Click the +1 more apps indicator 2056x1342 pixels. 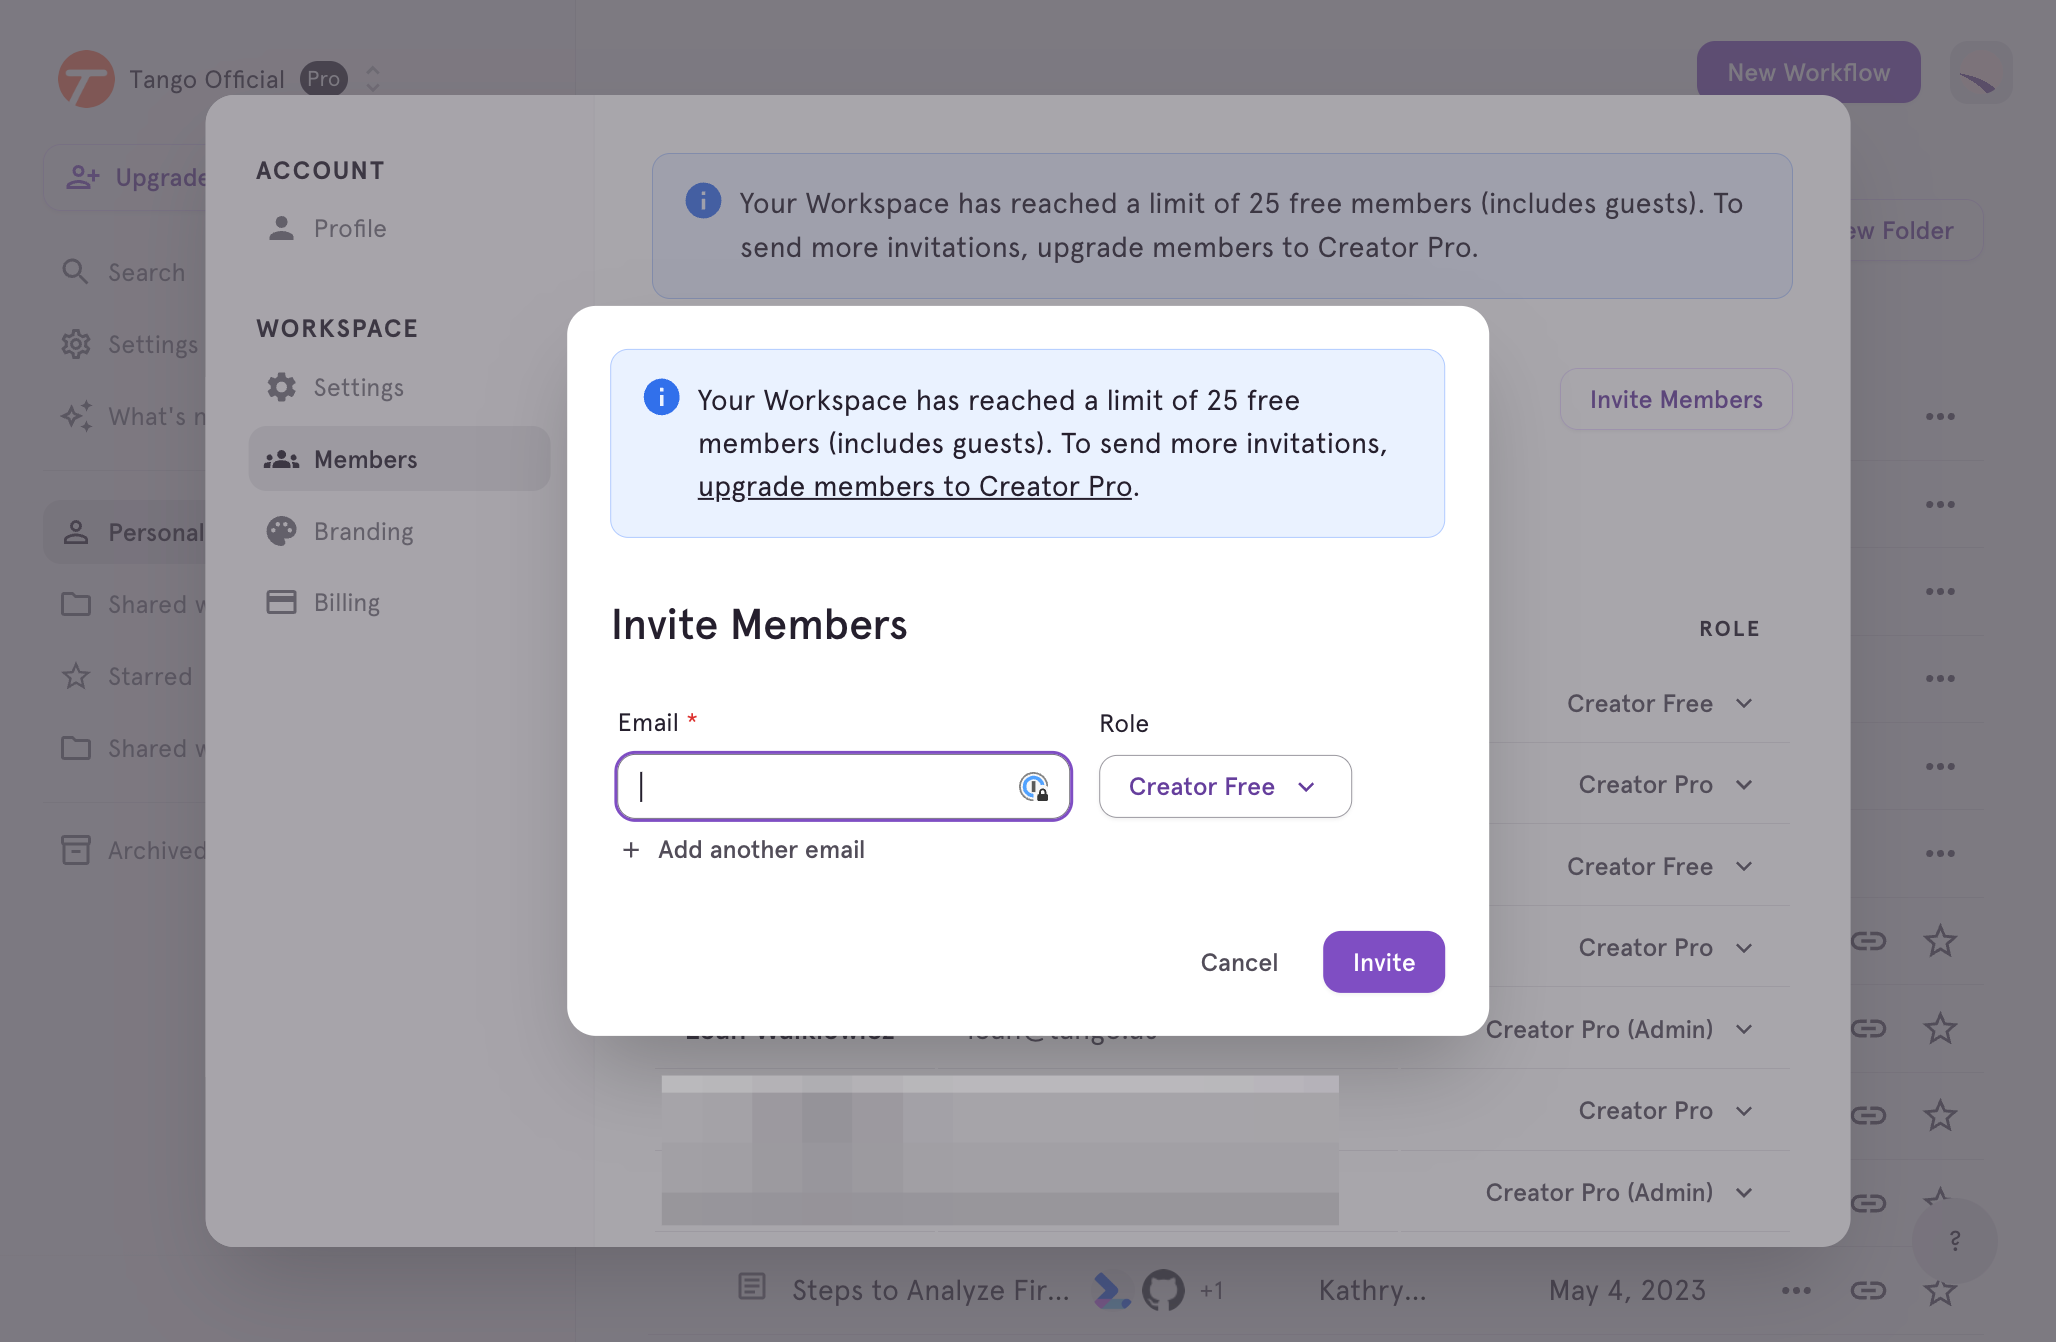coord(1212,1291)
